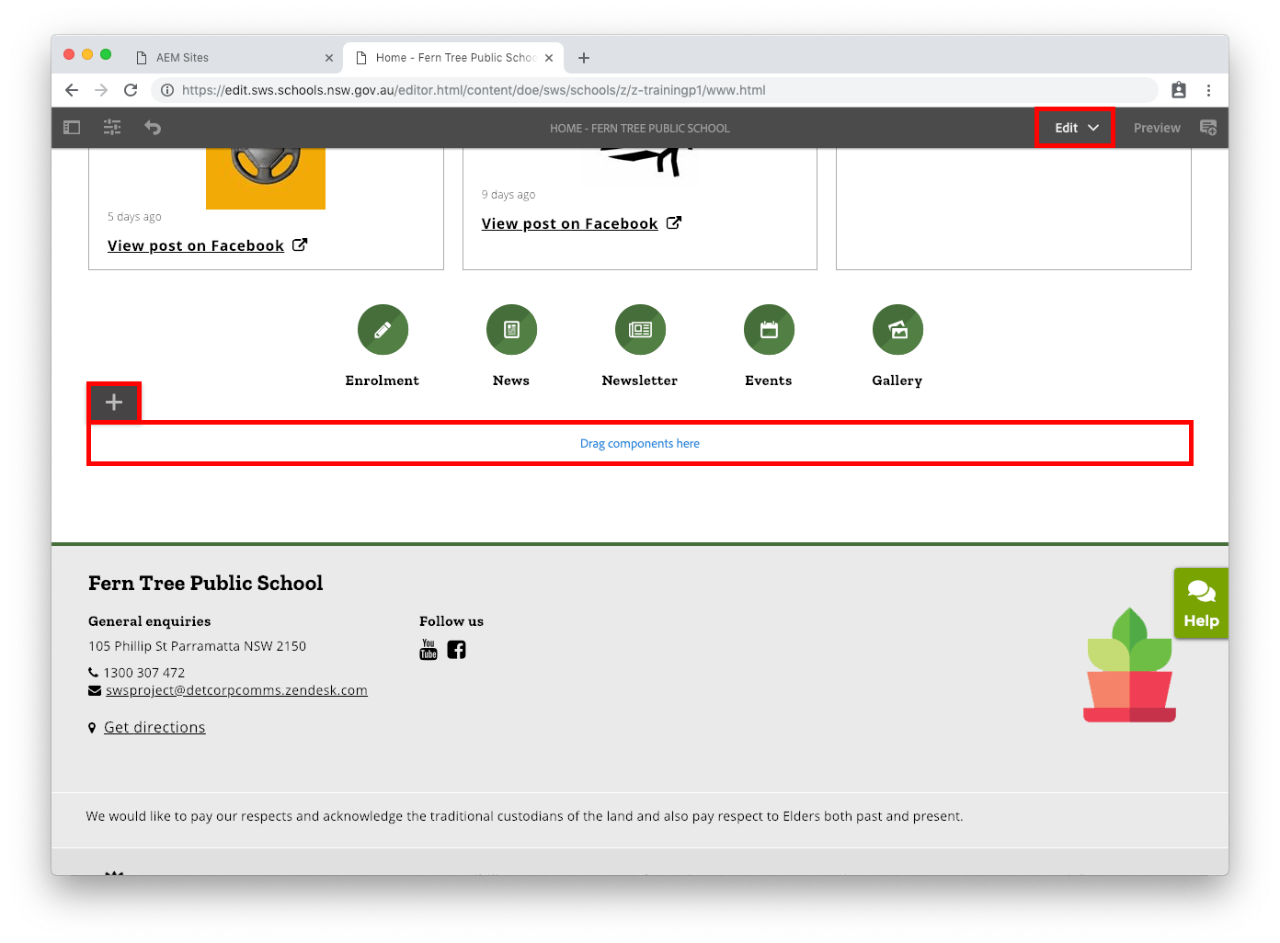The image size is (1280, 943).
Task: Open the Get directions link
Action: pyautogui.click(x=155, y=727)
